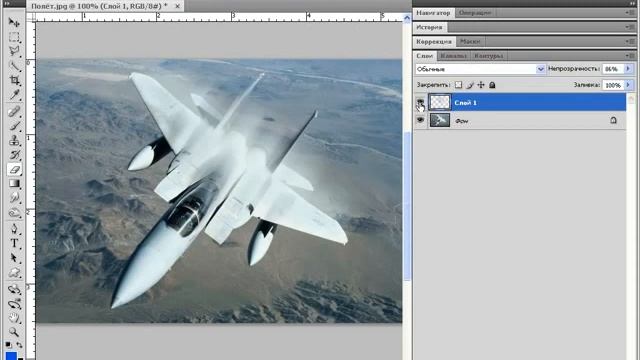Select the Eraser tool
Image resolution: width=640 pixels, height=360 pixels.
tap(14, 169)
